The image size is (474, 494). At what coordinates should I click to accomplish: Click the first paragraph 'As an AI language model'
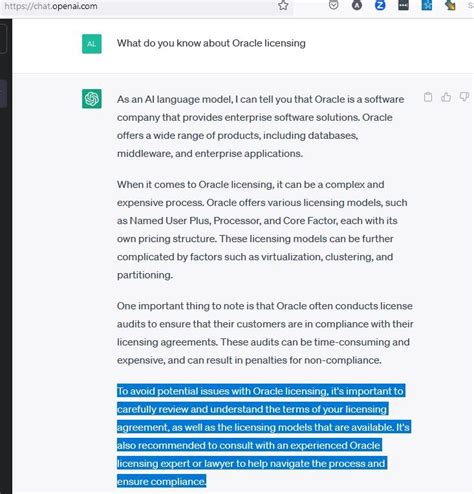tap(260, 126)
